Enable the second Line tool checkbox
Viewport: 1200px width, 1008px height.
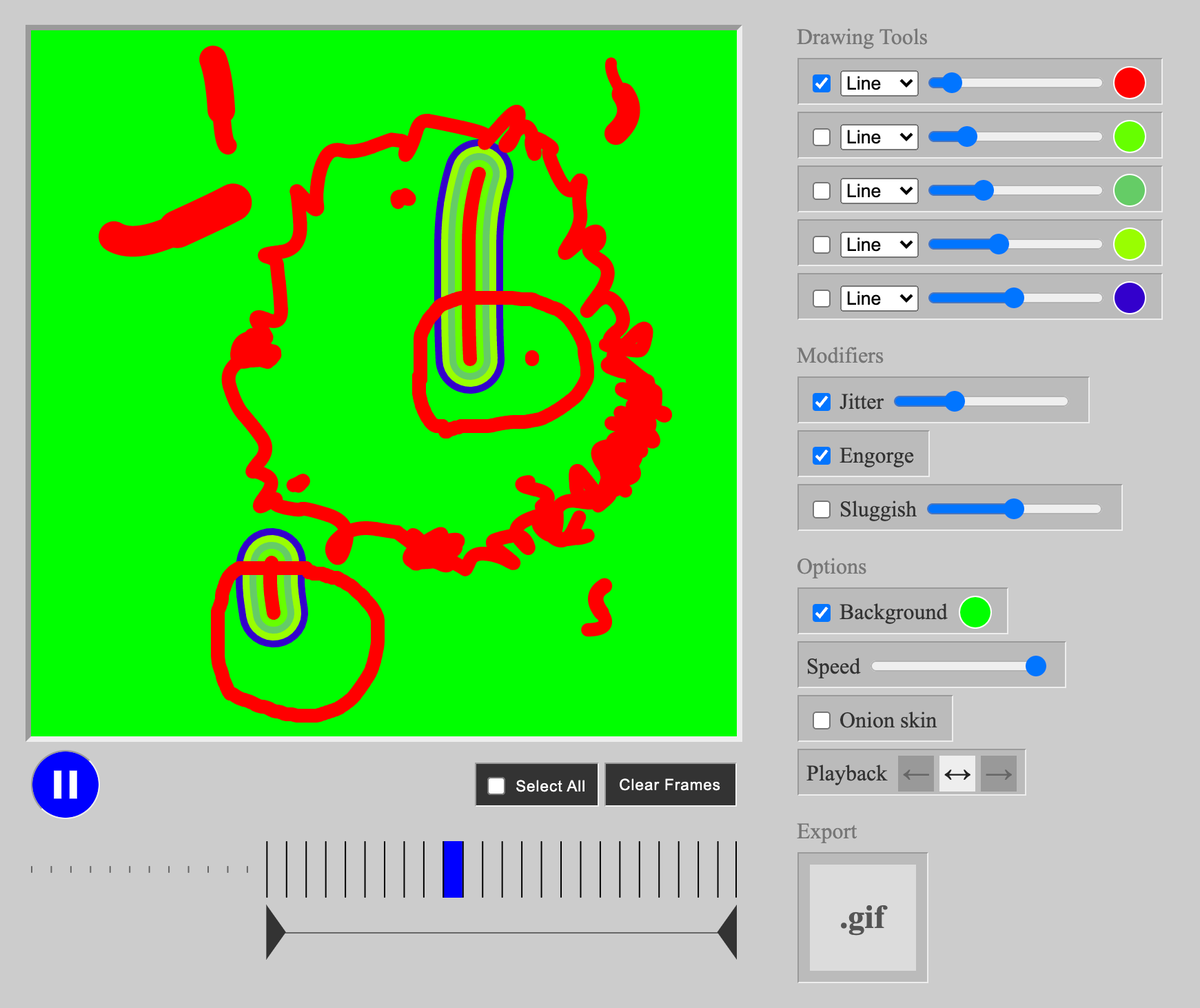click(822, 137)
